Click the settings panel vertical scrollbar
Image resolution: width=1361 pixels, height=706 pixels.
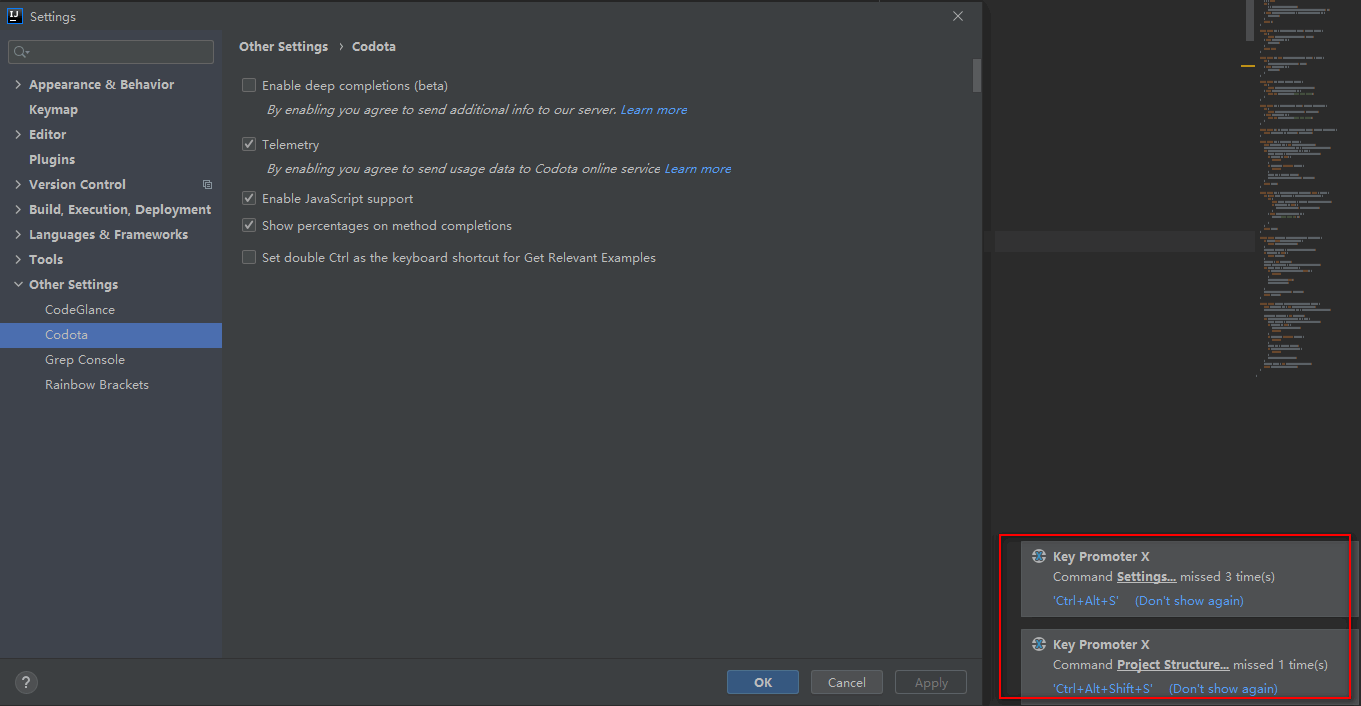point(977,76)
